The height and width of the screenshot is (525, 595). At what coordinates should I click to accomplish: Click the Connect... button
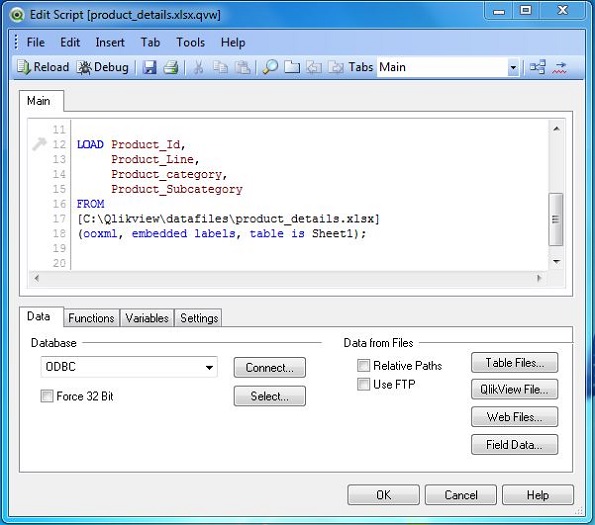coord(269,368)
